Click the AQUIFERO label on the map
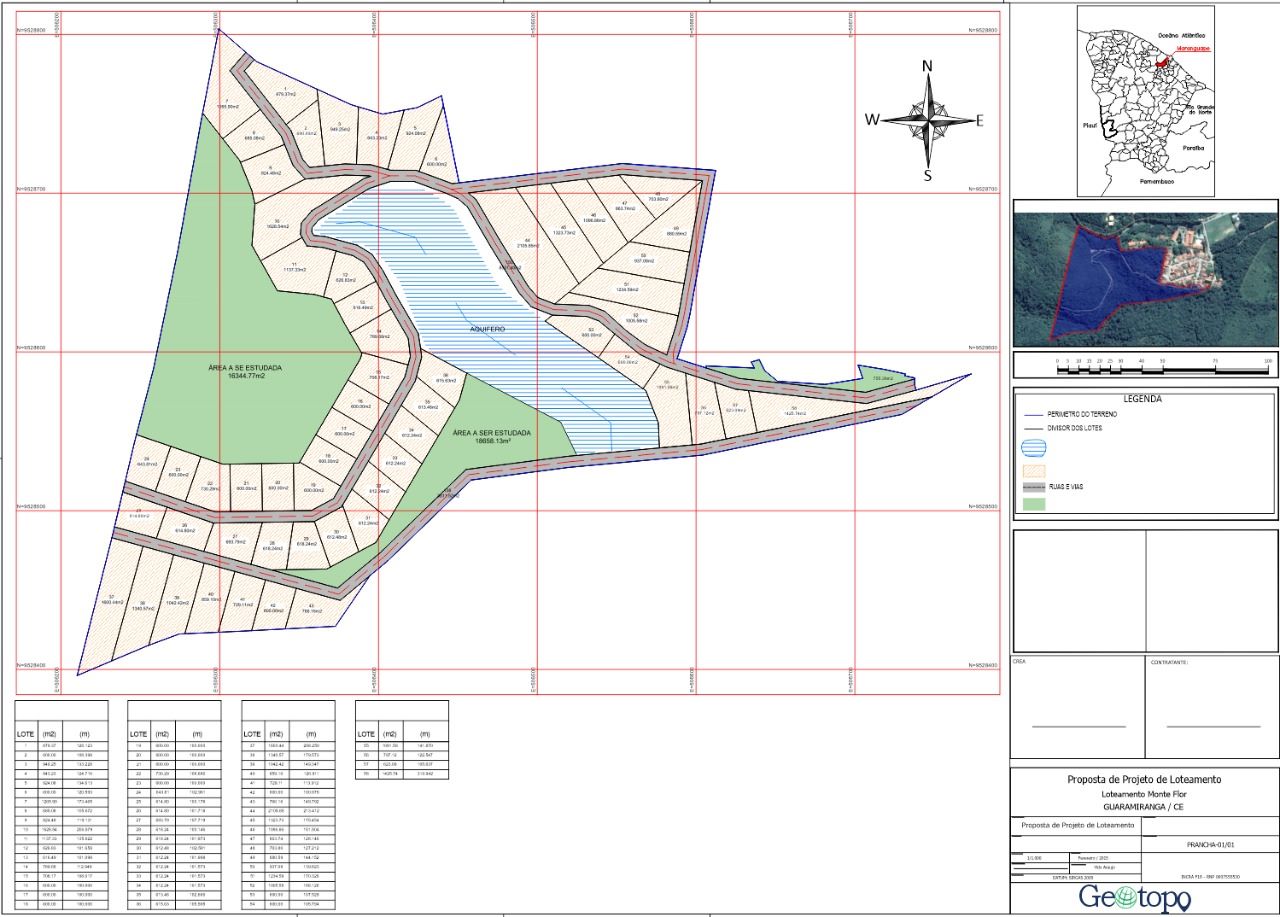 485,328
